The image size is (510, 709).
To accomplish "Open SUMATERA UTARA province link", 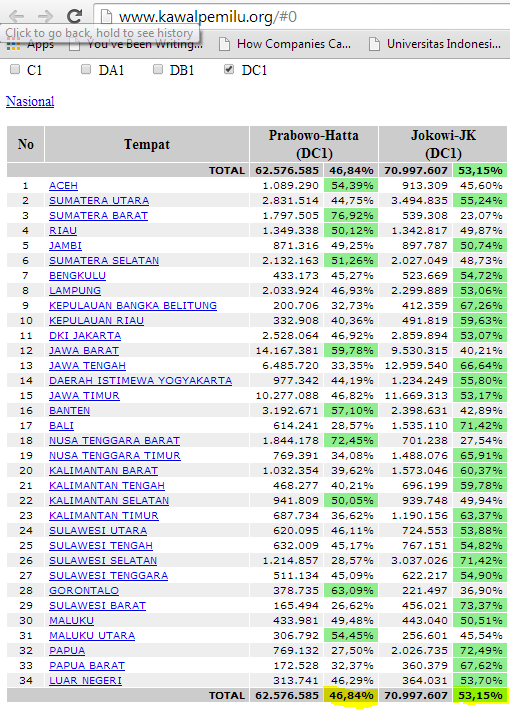I will tap(99, 200).
